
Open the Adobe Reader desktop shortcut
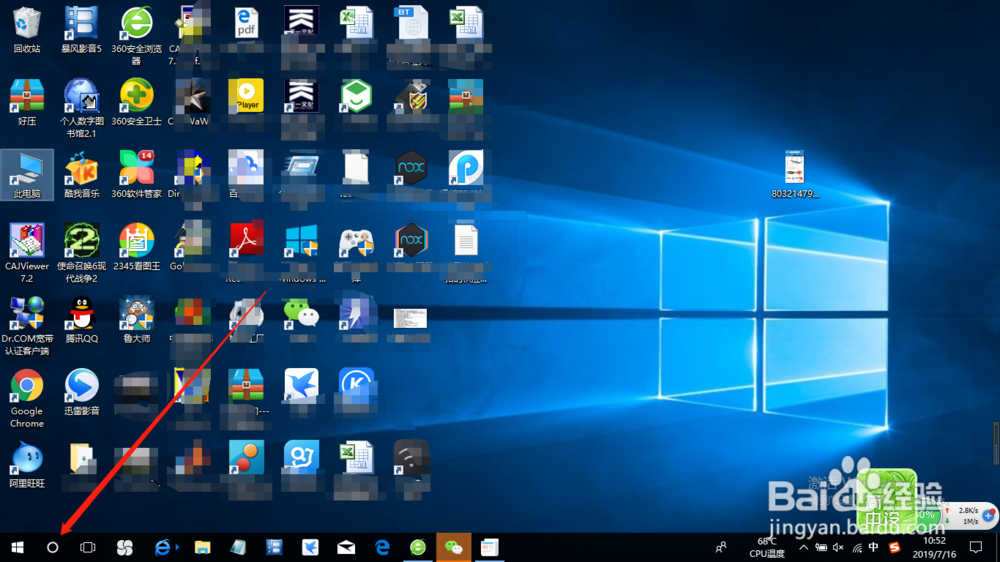(x=246, y=240)
